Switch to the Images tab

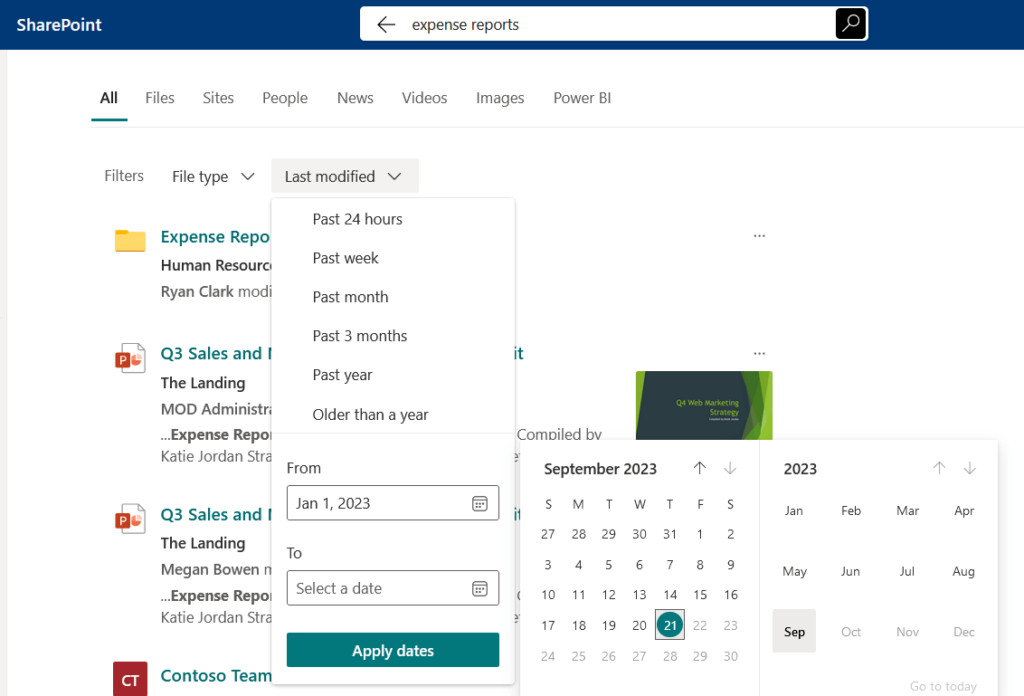pos(500,98)
